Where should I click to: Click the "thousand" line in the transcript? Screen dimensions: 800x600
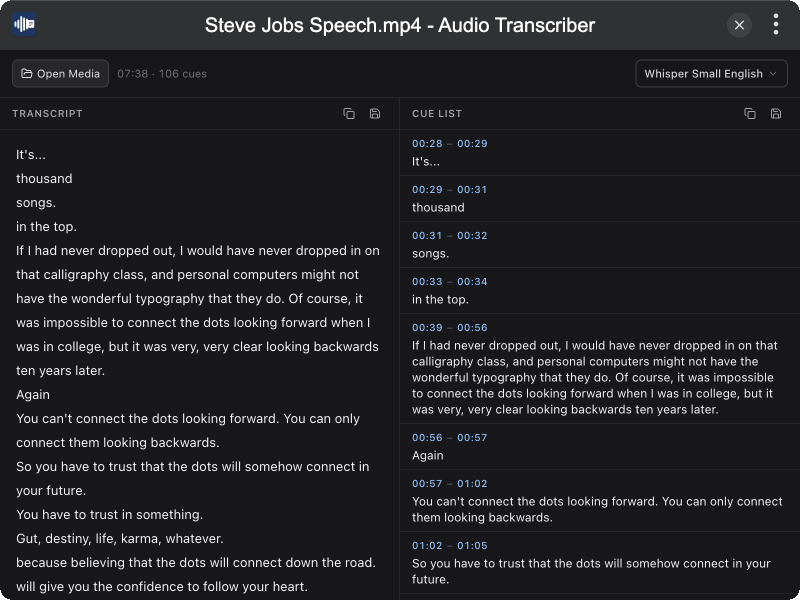tap(44, 179)
